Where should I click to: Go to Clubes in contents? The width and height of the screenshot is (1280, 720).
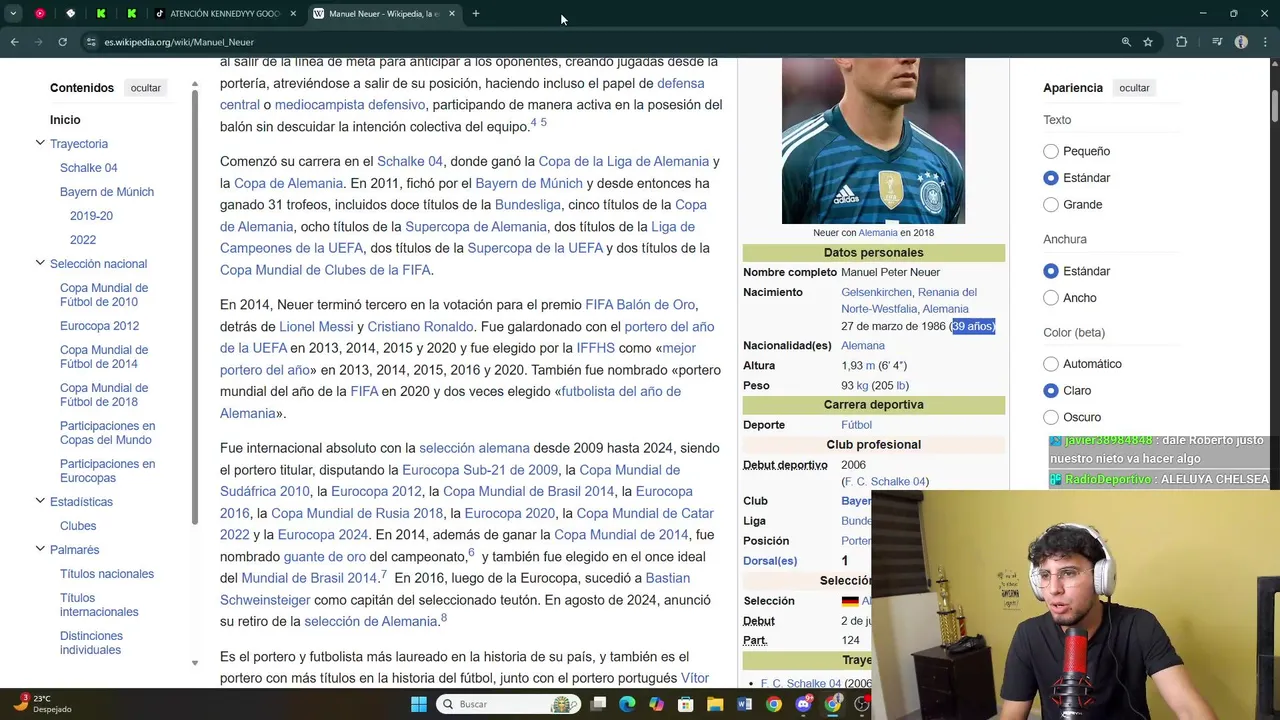pyautogui.click(x=78, y=526)
